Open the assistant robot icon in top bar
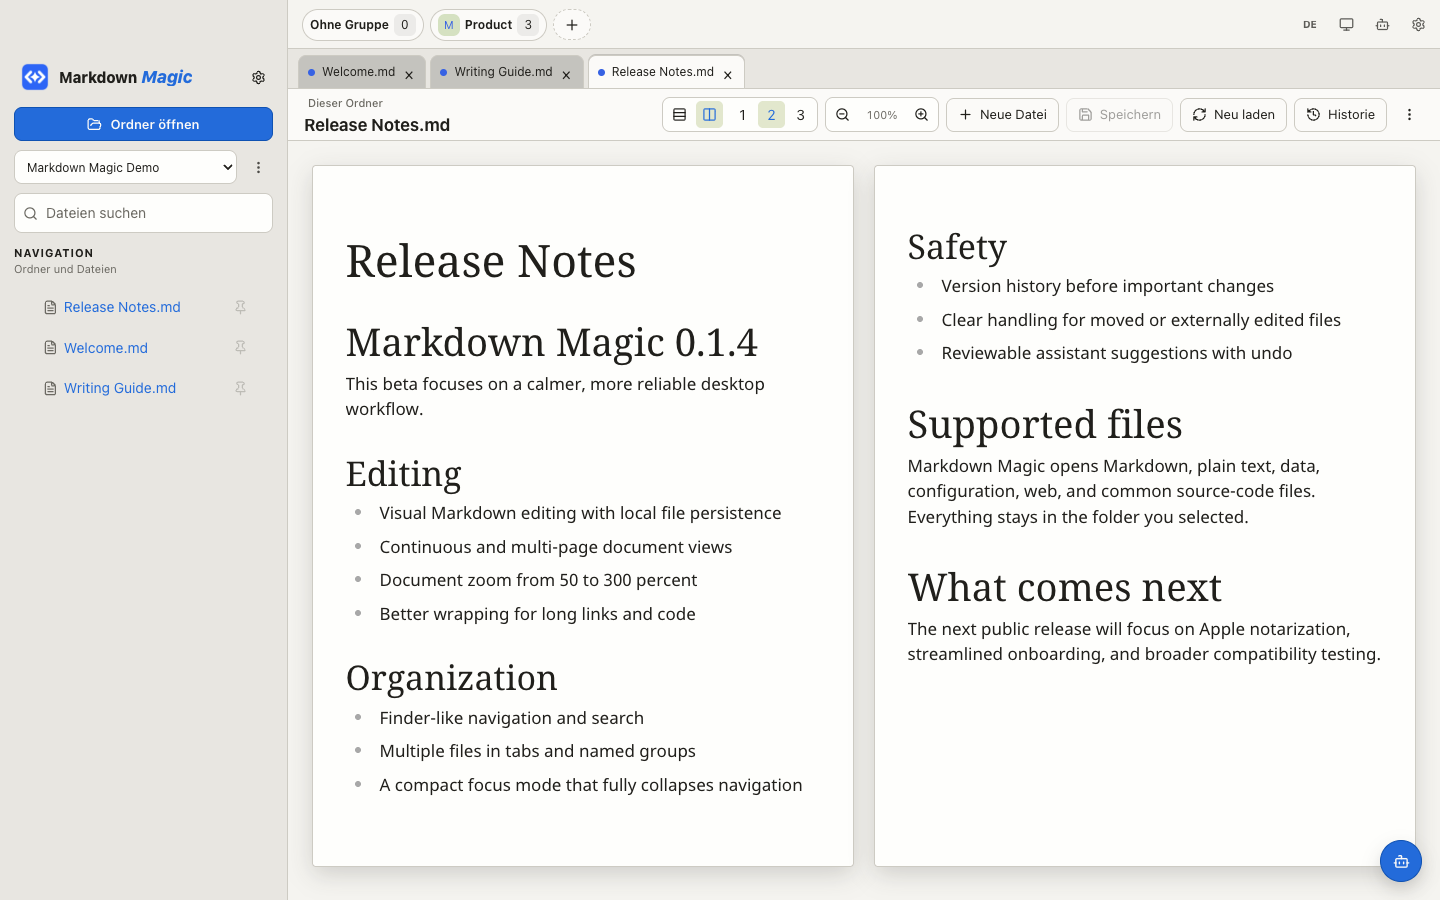The image size is (1440, 900). tap(1382, 25)
